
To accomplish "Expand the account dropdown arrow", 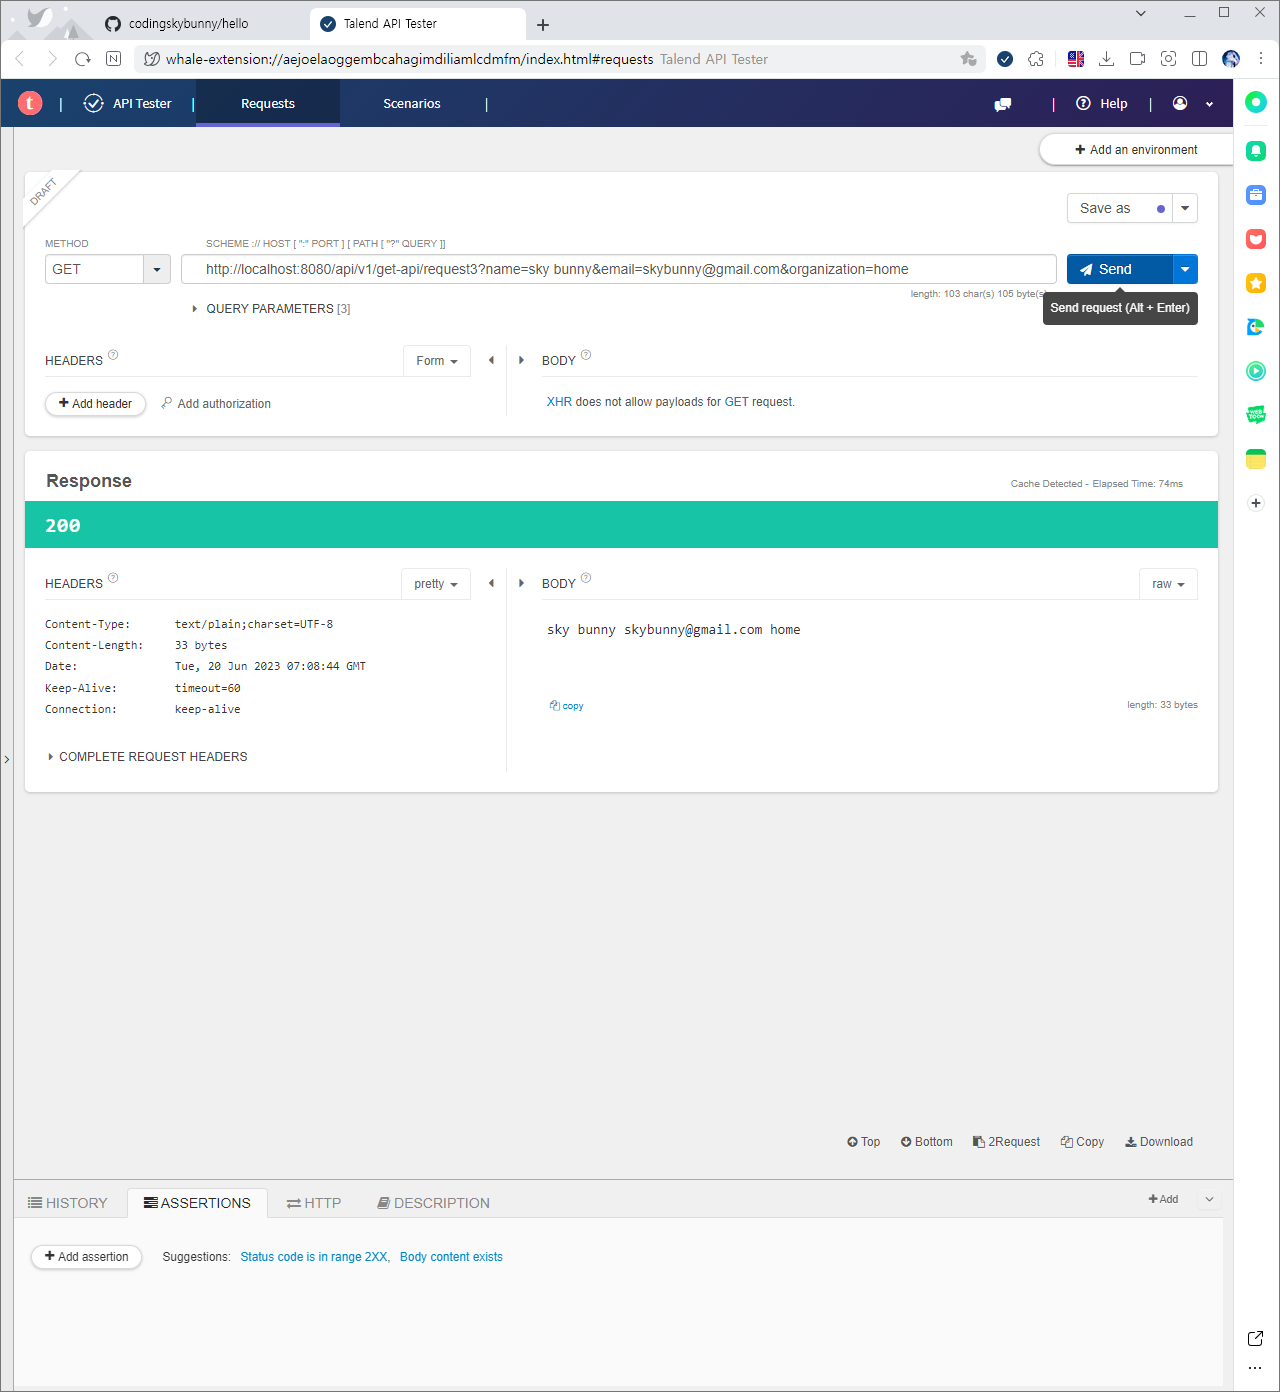I will (x=1209, y=104).
